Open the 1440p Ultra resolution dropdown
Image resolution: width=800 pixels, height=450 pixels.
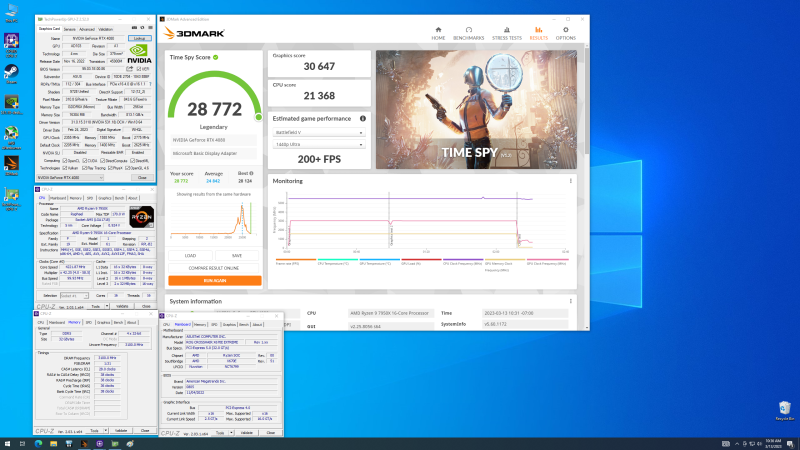tap(319, 145)
